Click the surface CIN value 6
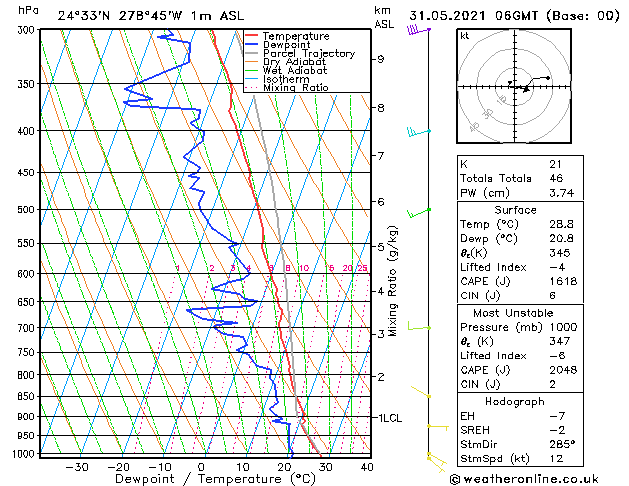The height and width of the screenshot is (486, 629). click(552, 296)
